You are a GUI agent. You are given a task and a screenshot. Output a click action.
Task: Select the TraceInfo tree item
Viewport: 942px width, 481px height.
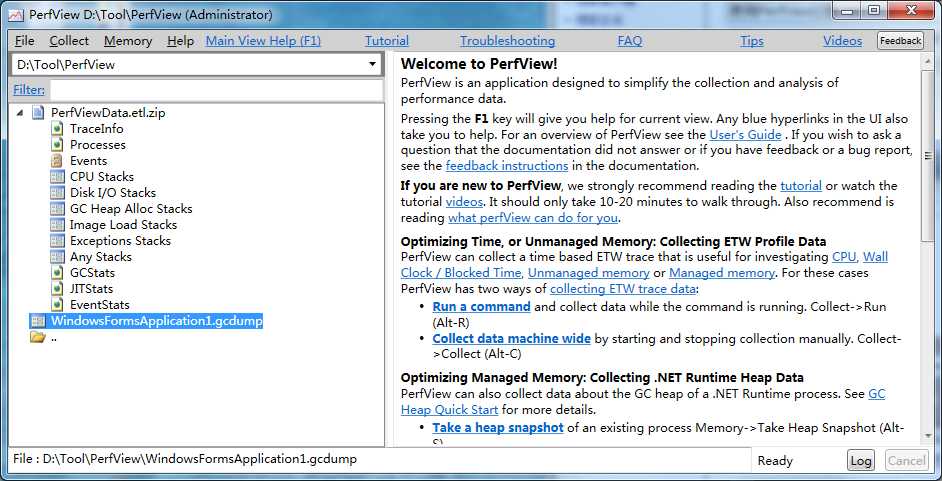coord(97,129)
